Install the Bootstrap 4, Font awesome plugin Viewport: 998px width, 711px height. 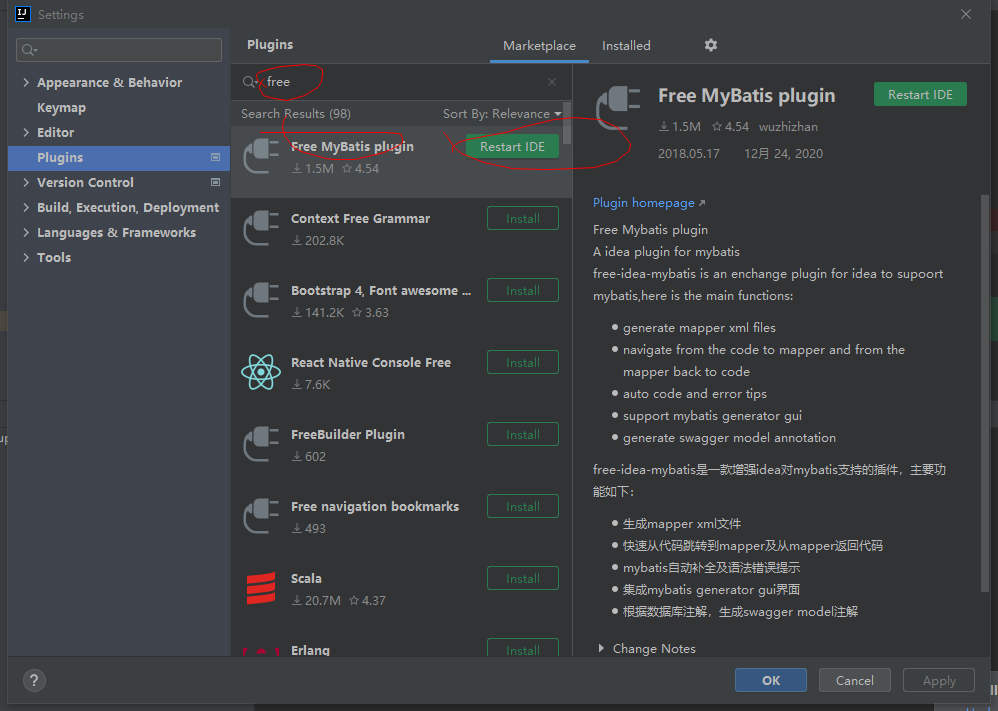tap(523, 290)
